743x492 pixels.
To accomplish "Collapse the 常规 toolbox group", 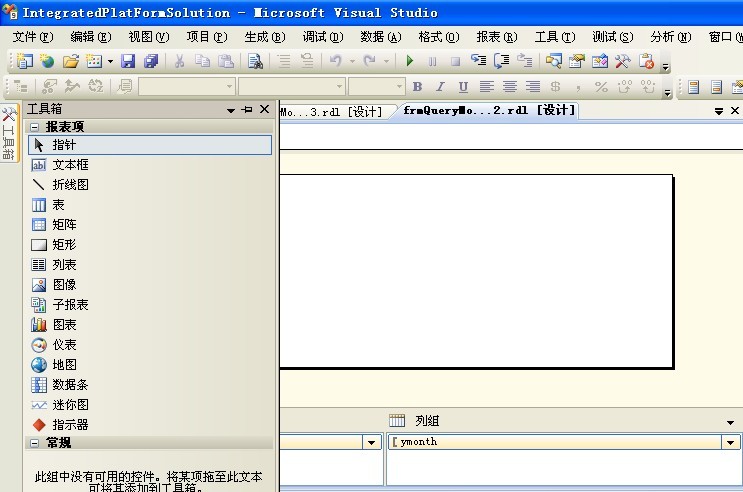I will [34, 443].
